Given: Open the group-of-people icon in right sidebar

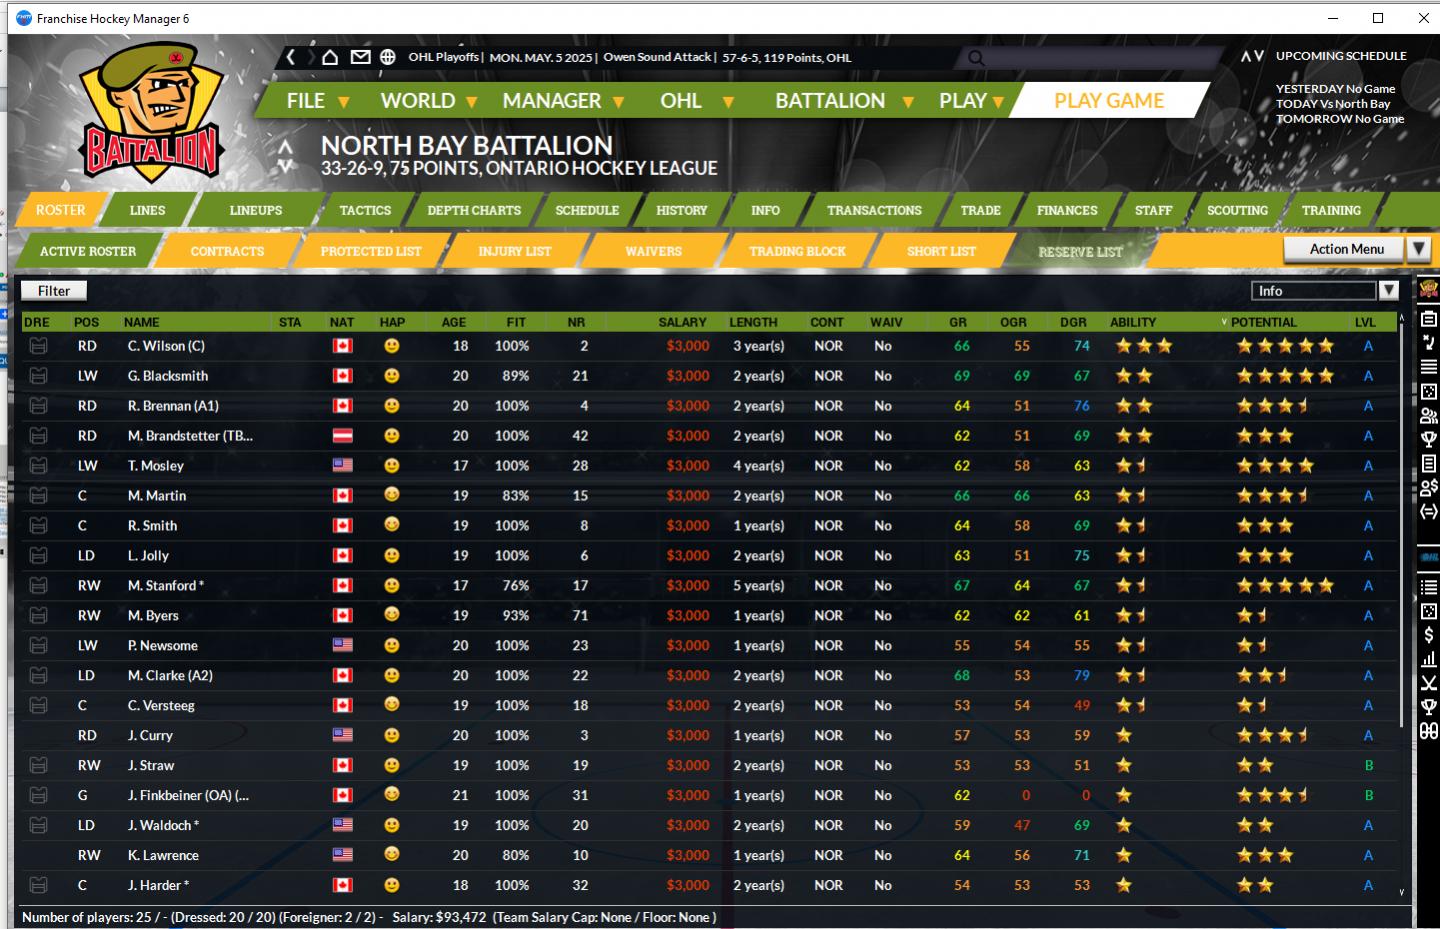Looking at the screenshot, I should click(1429, 416).
